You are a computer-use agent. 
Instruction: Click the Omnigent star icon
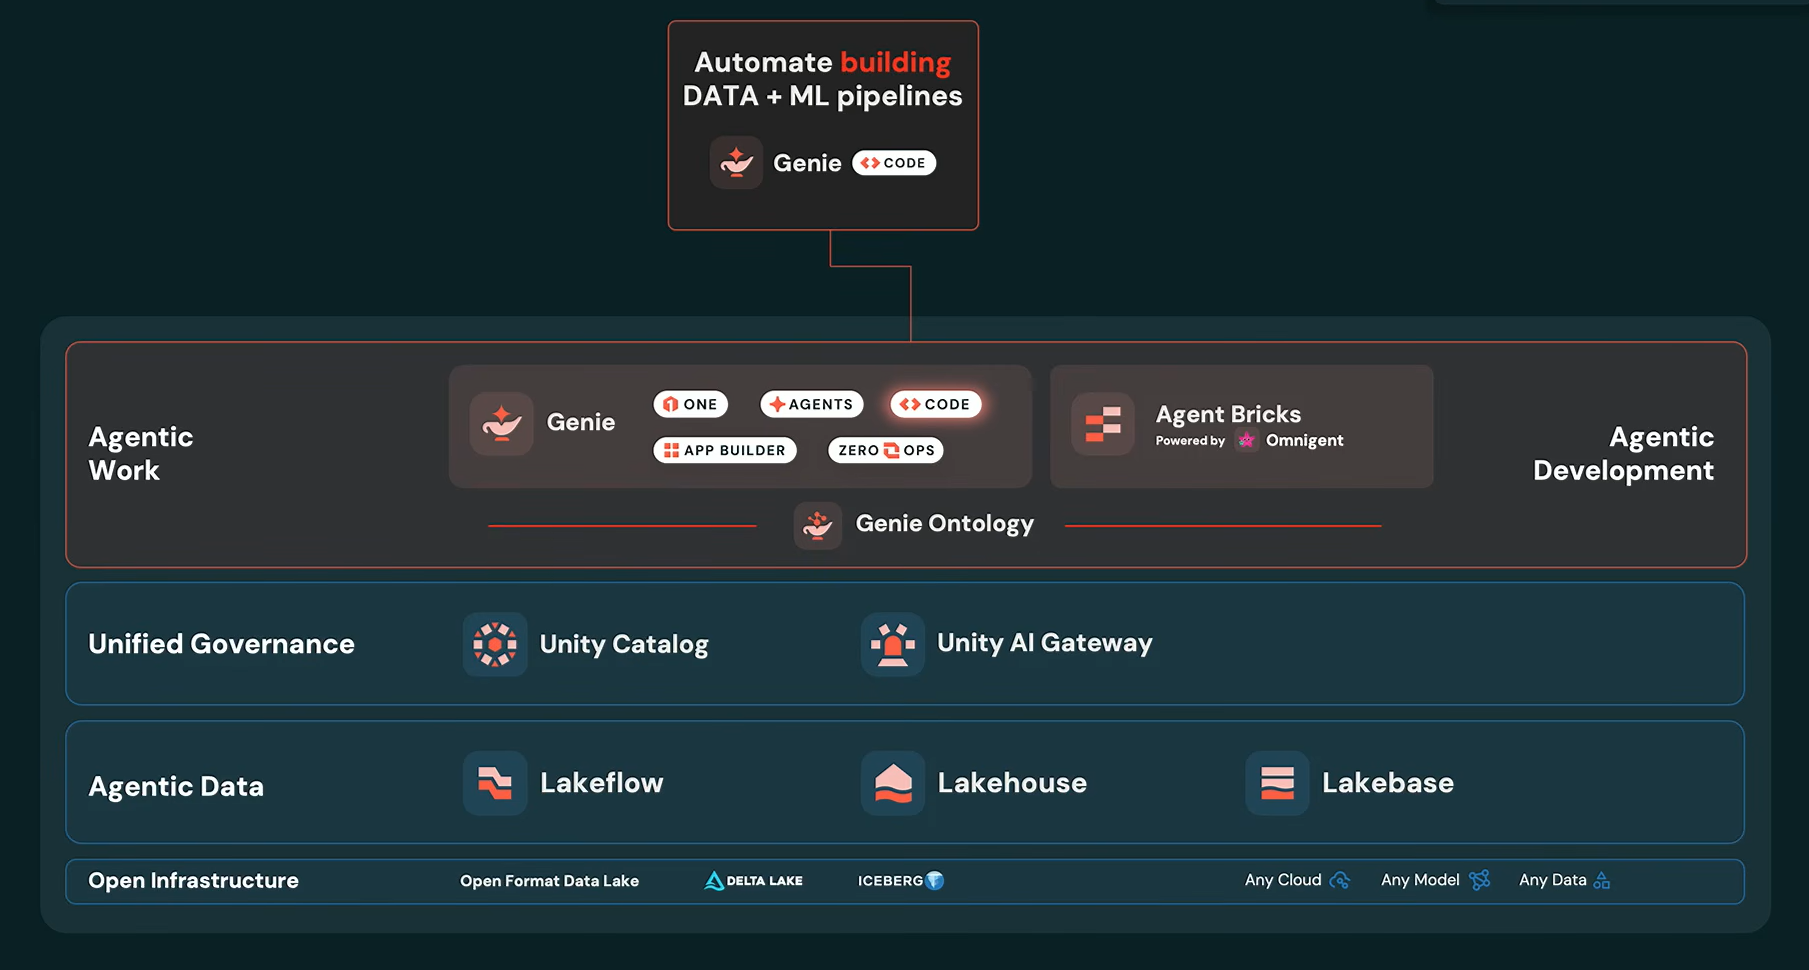[x=1246, y=440]
